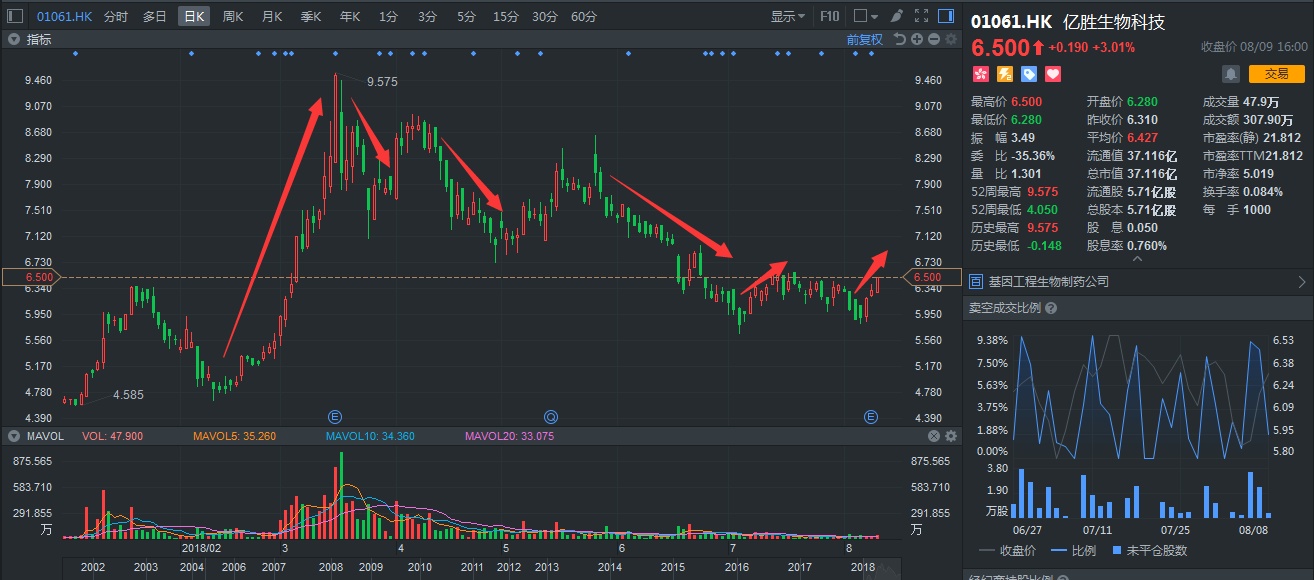Reset chart with the undo arrow
Image resolution: width=1314 pixels, height=580 pixels.
[900, 39]
